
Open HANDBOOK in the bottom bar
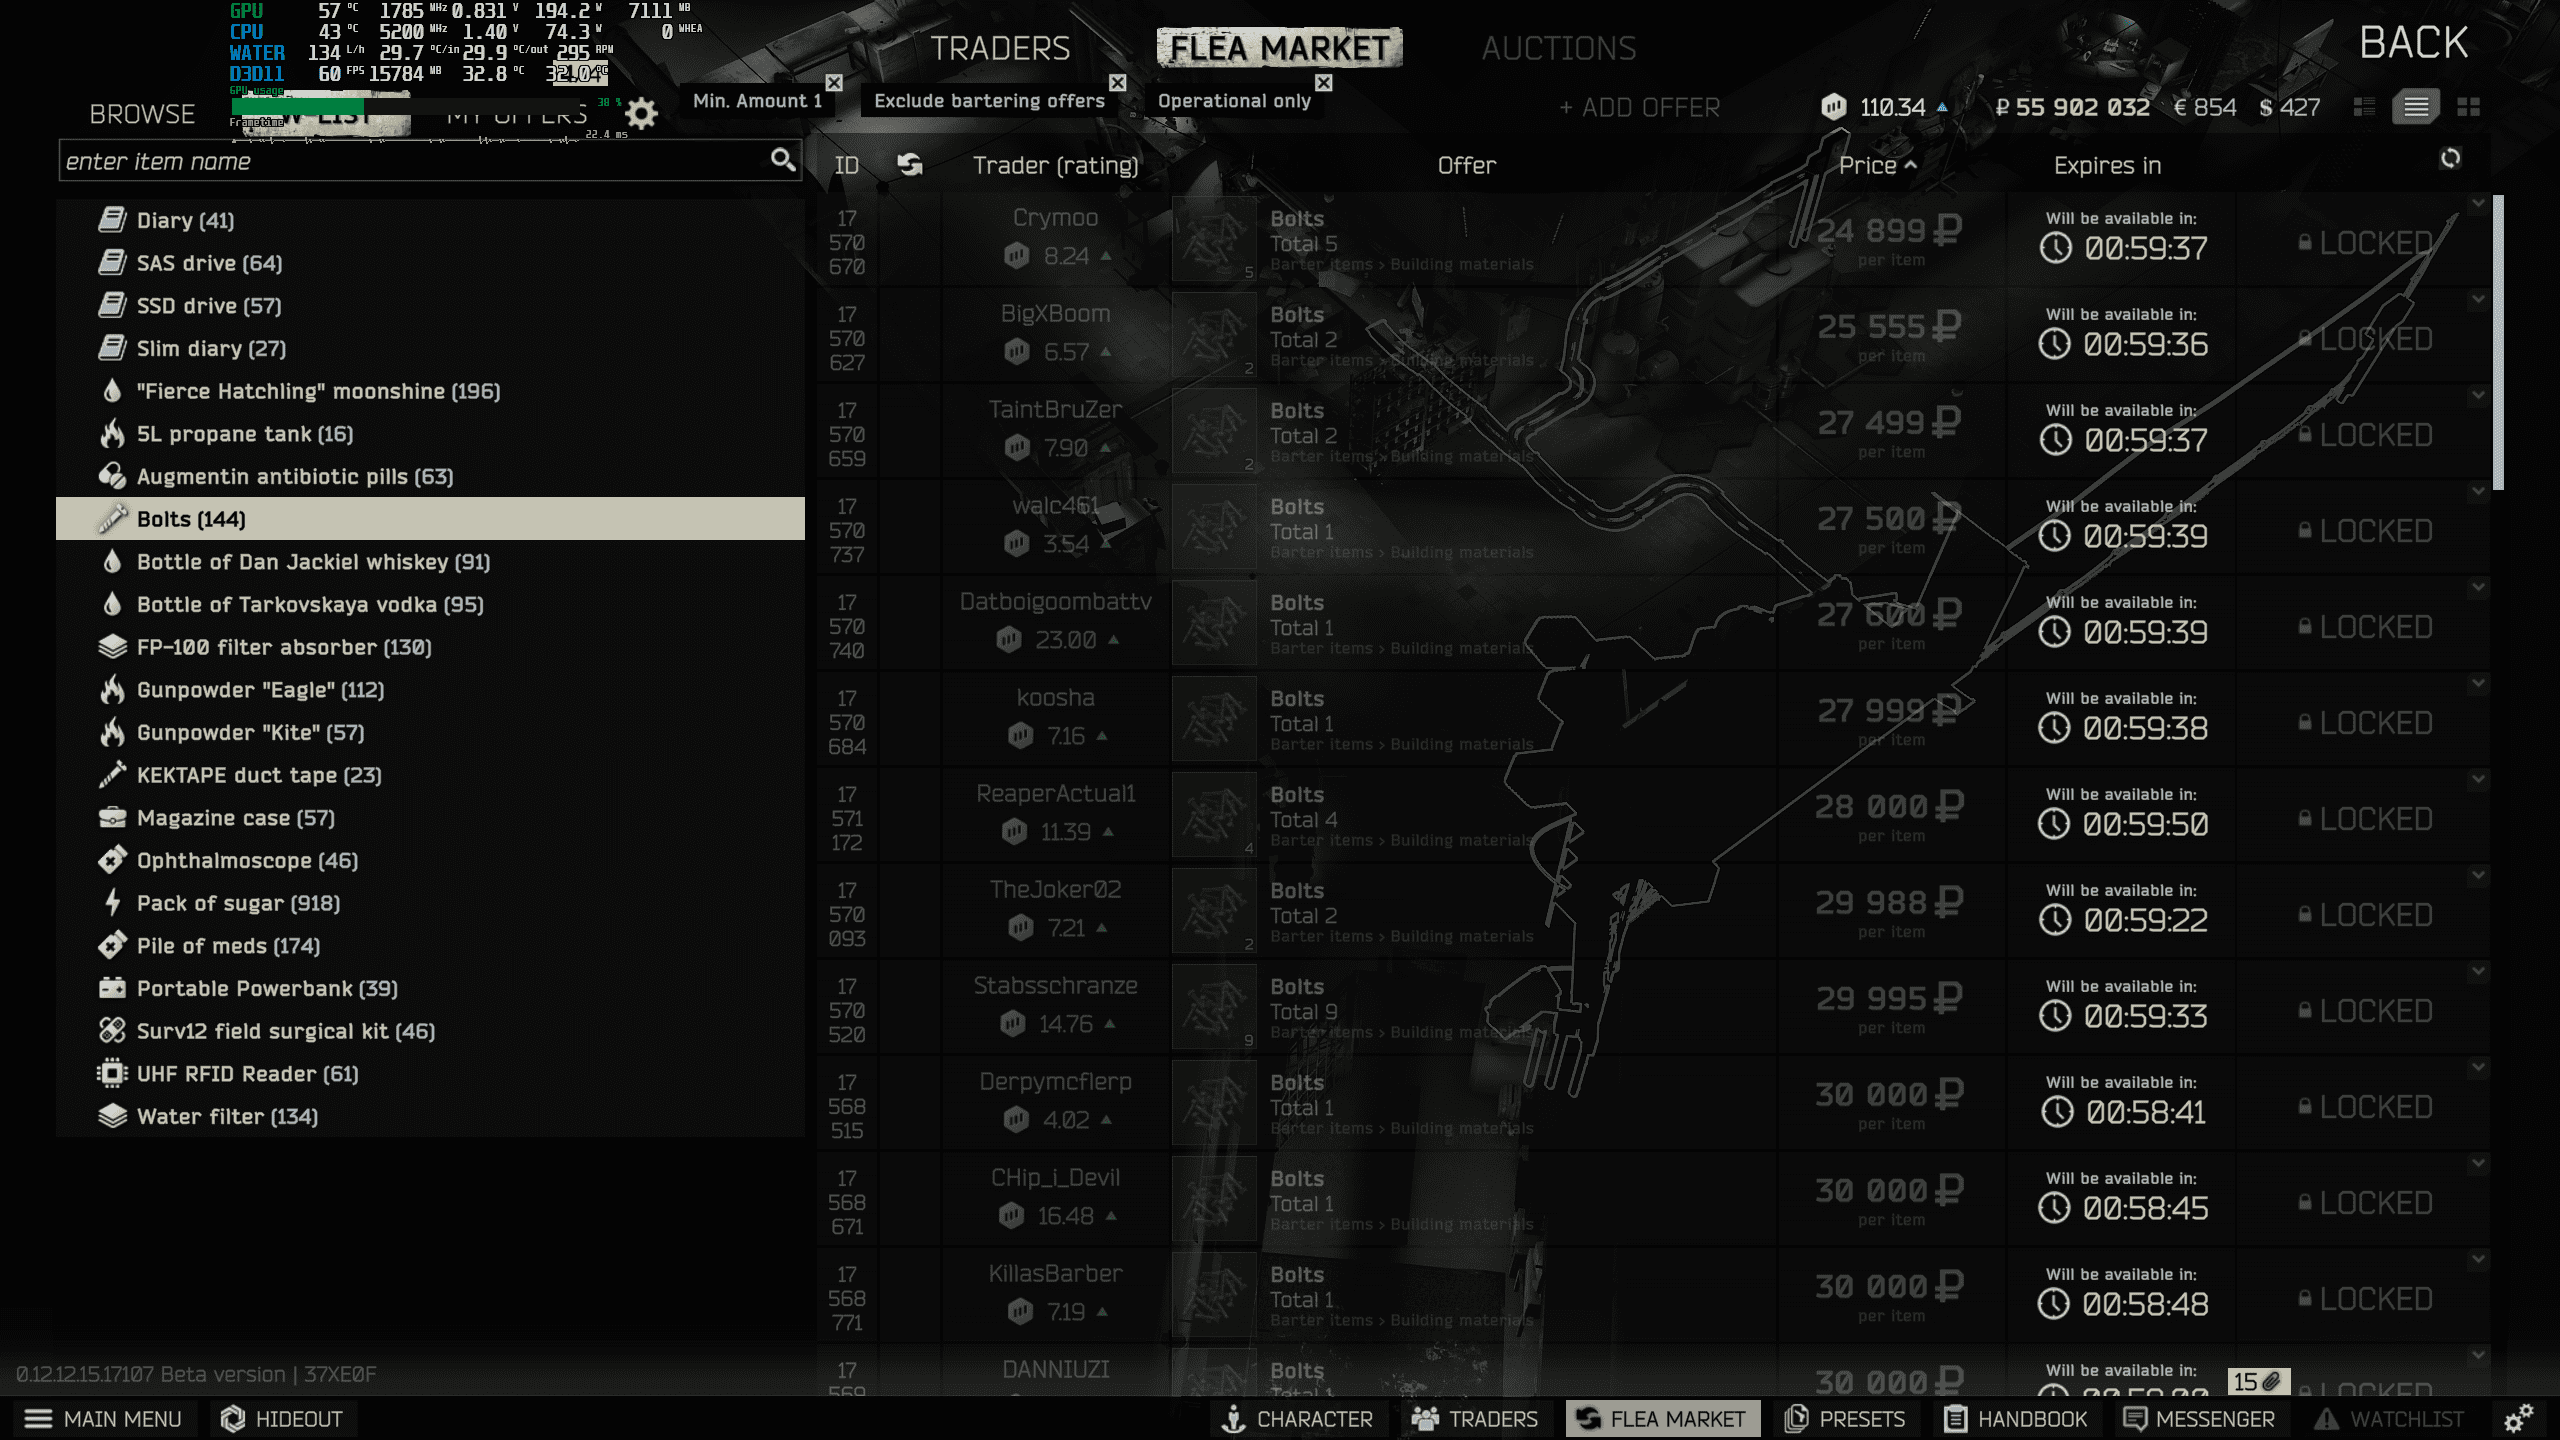(2016, 1419)
